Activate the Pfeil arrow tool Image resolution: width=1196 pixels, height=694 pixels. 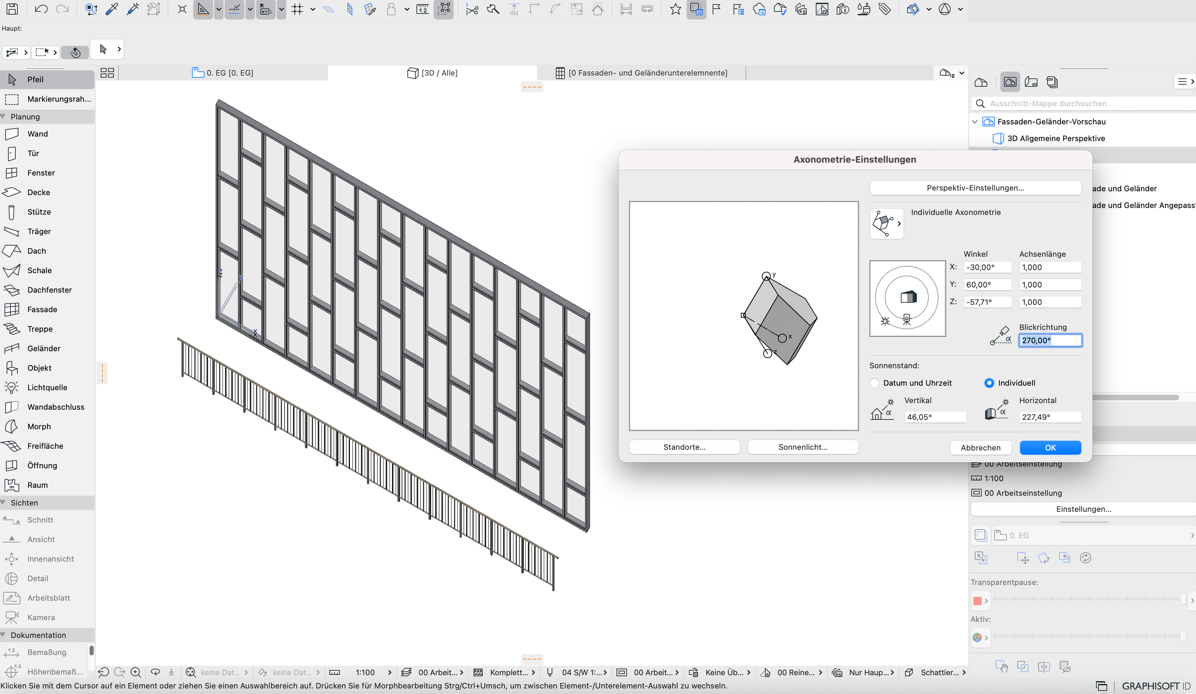pyautogui.click(x=47, y=79)
